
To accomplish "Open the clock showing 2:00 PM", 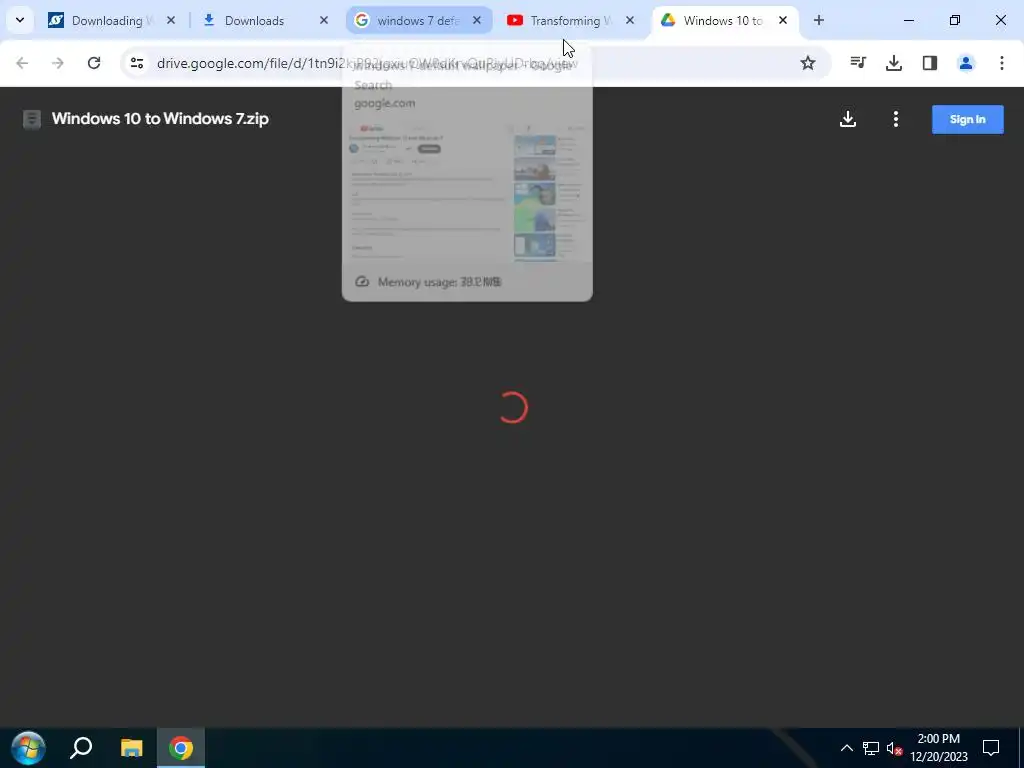I will pos(938,748).
